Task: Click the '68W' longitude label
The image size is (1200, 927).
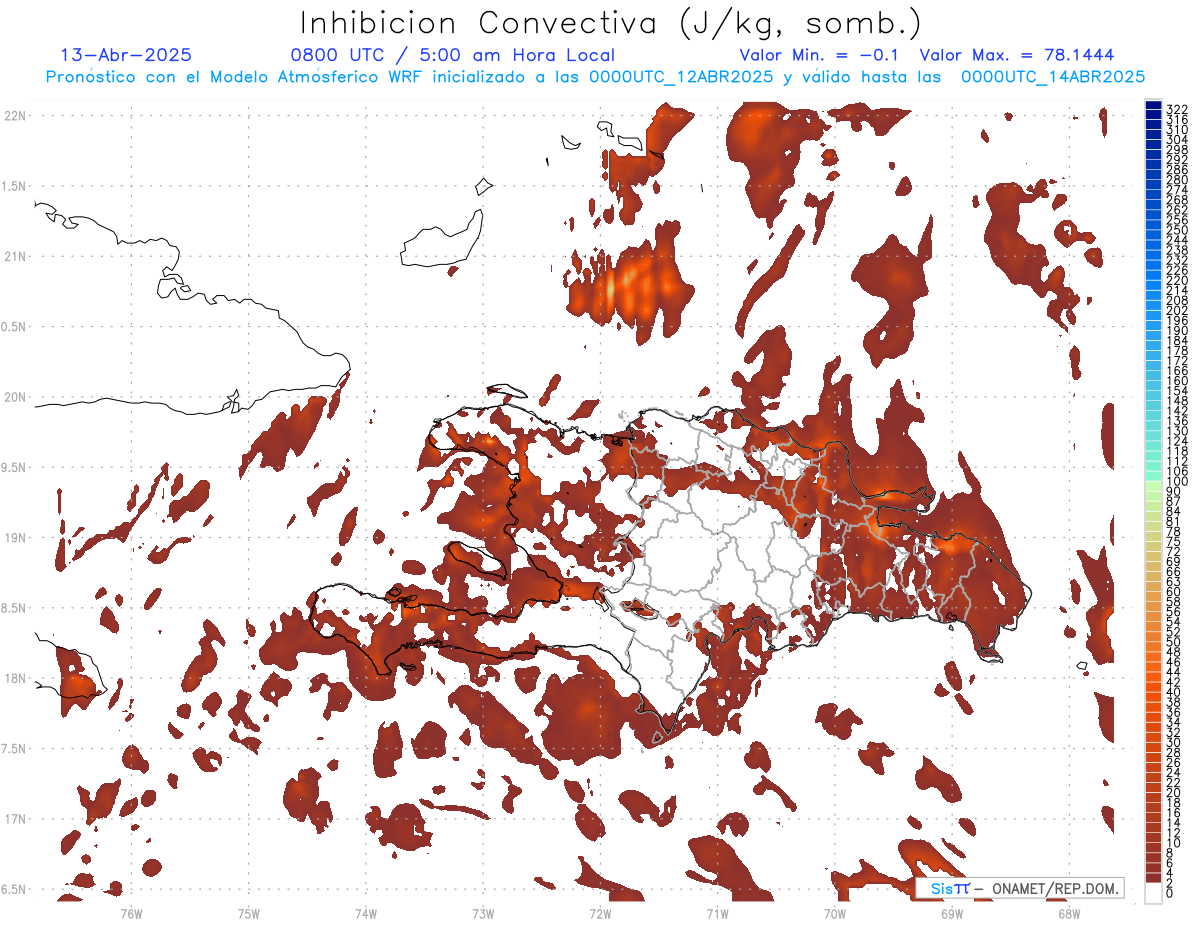Action: [x=1069, y=913]
